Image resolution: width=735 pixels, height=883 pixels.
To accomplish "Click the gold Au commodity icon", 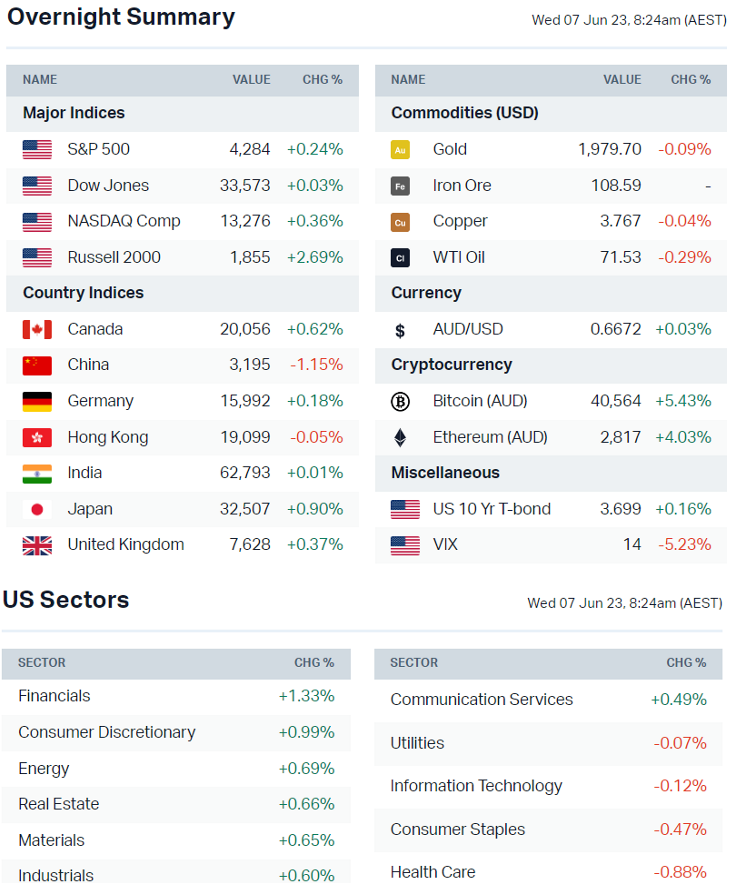I will (x=400, y=150).
